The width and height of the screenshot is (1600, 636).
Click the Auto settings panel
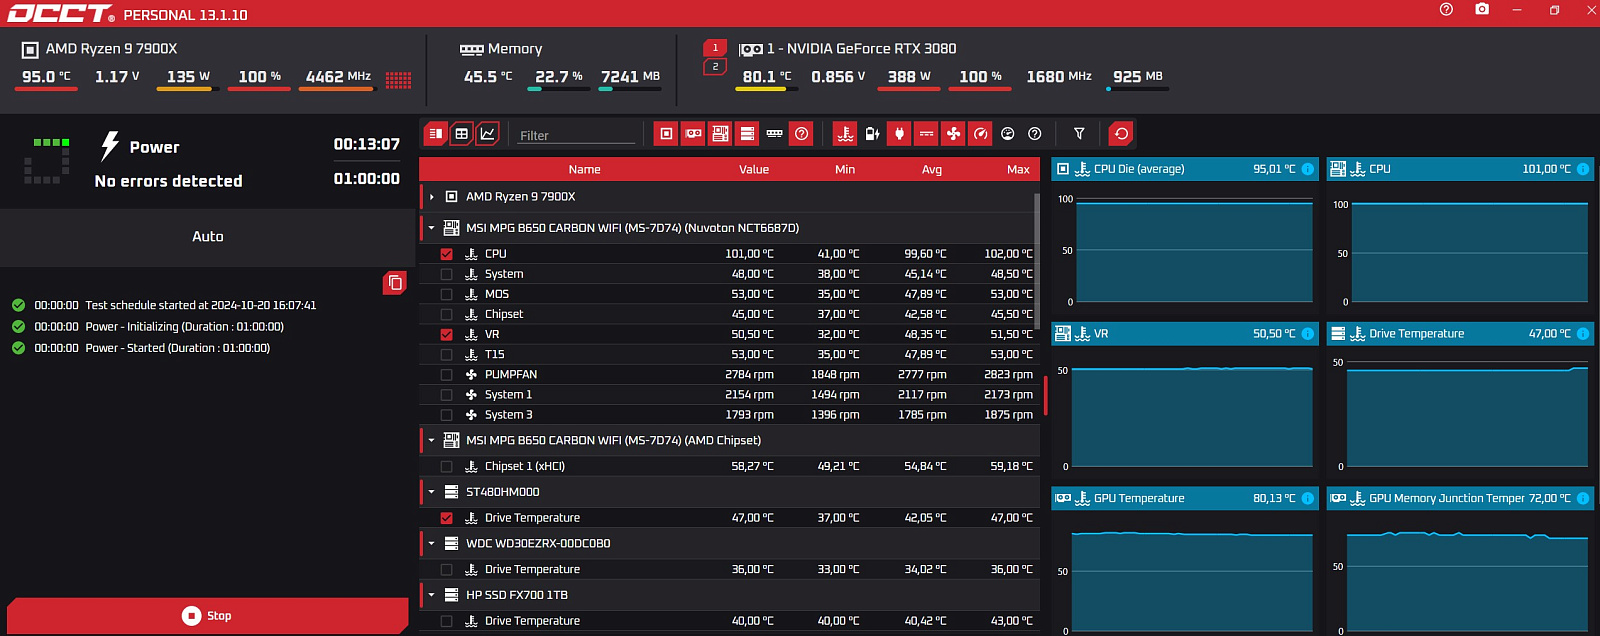(208, 237)
